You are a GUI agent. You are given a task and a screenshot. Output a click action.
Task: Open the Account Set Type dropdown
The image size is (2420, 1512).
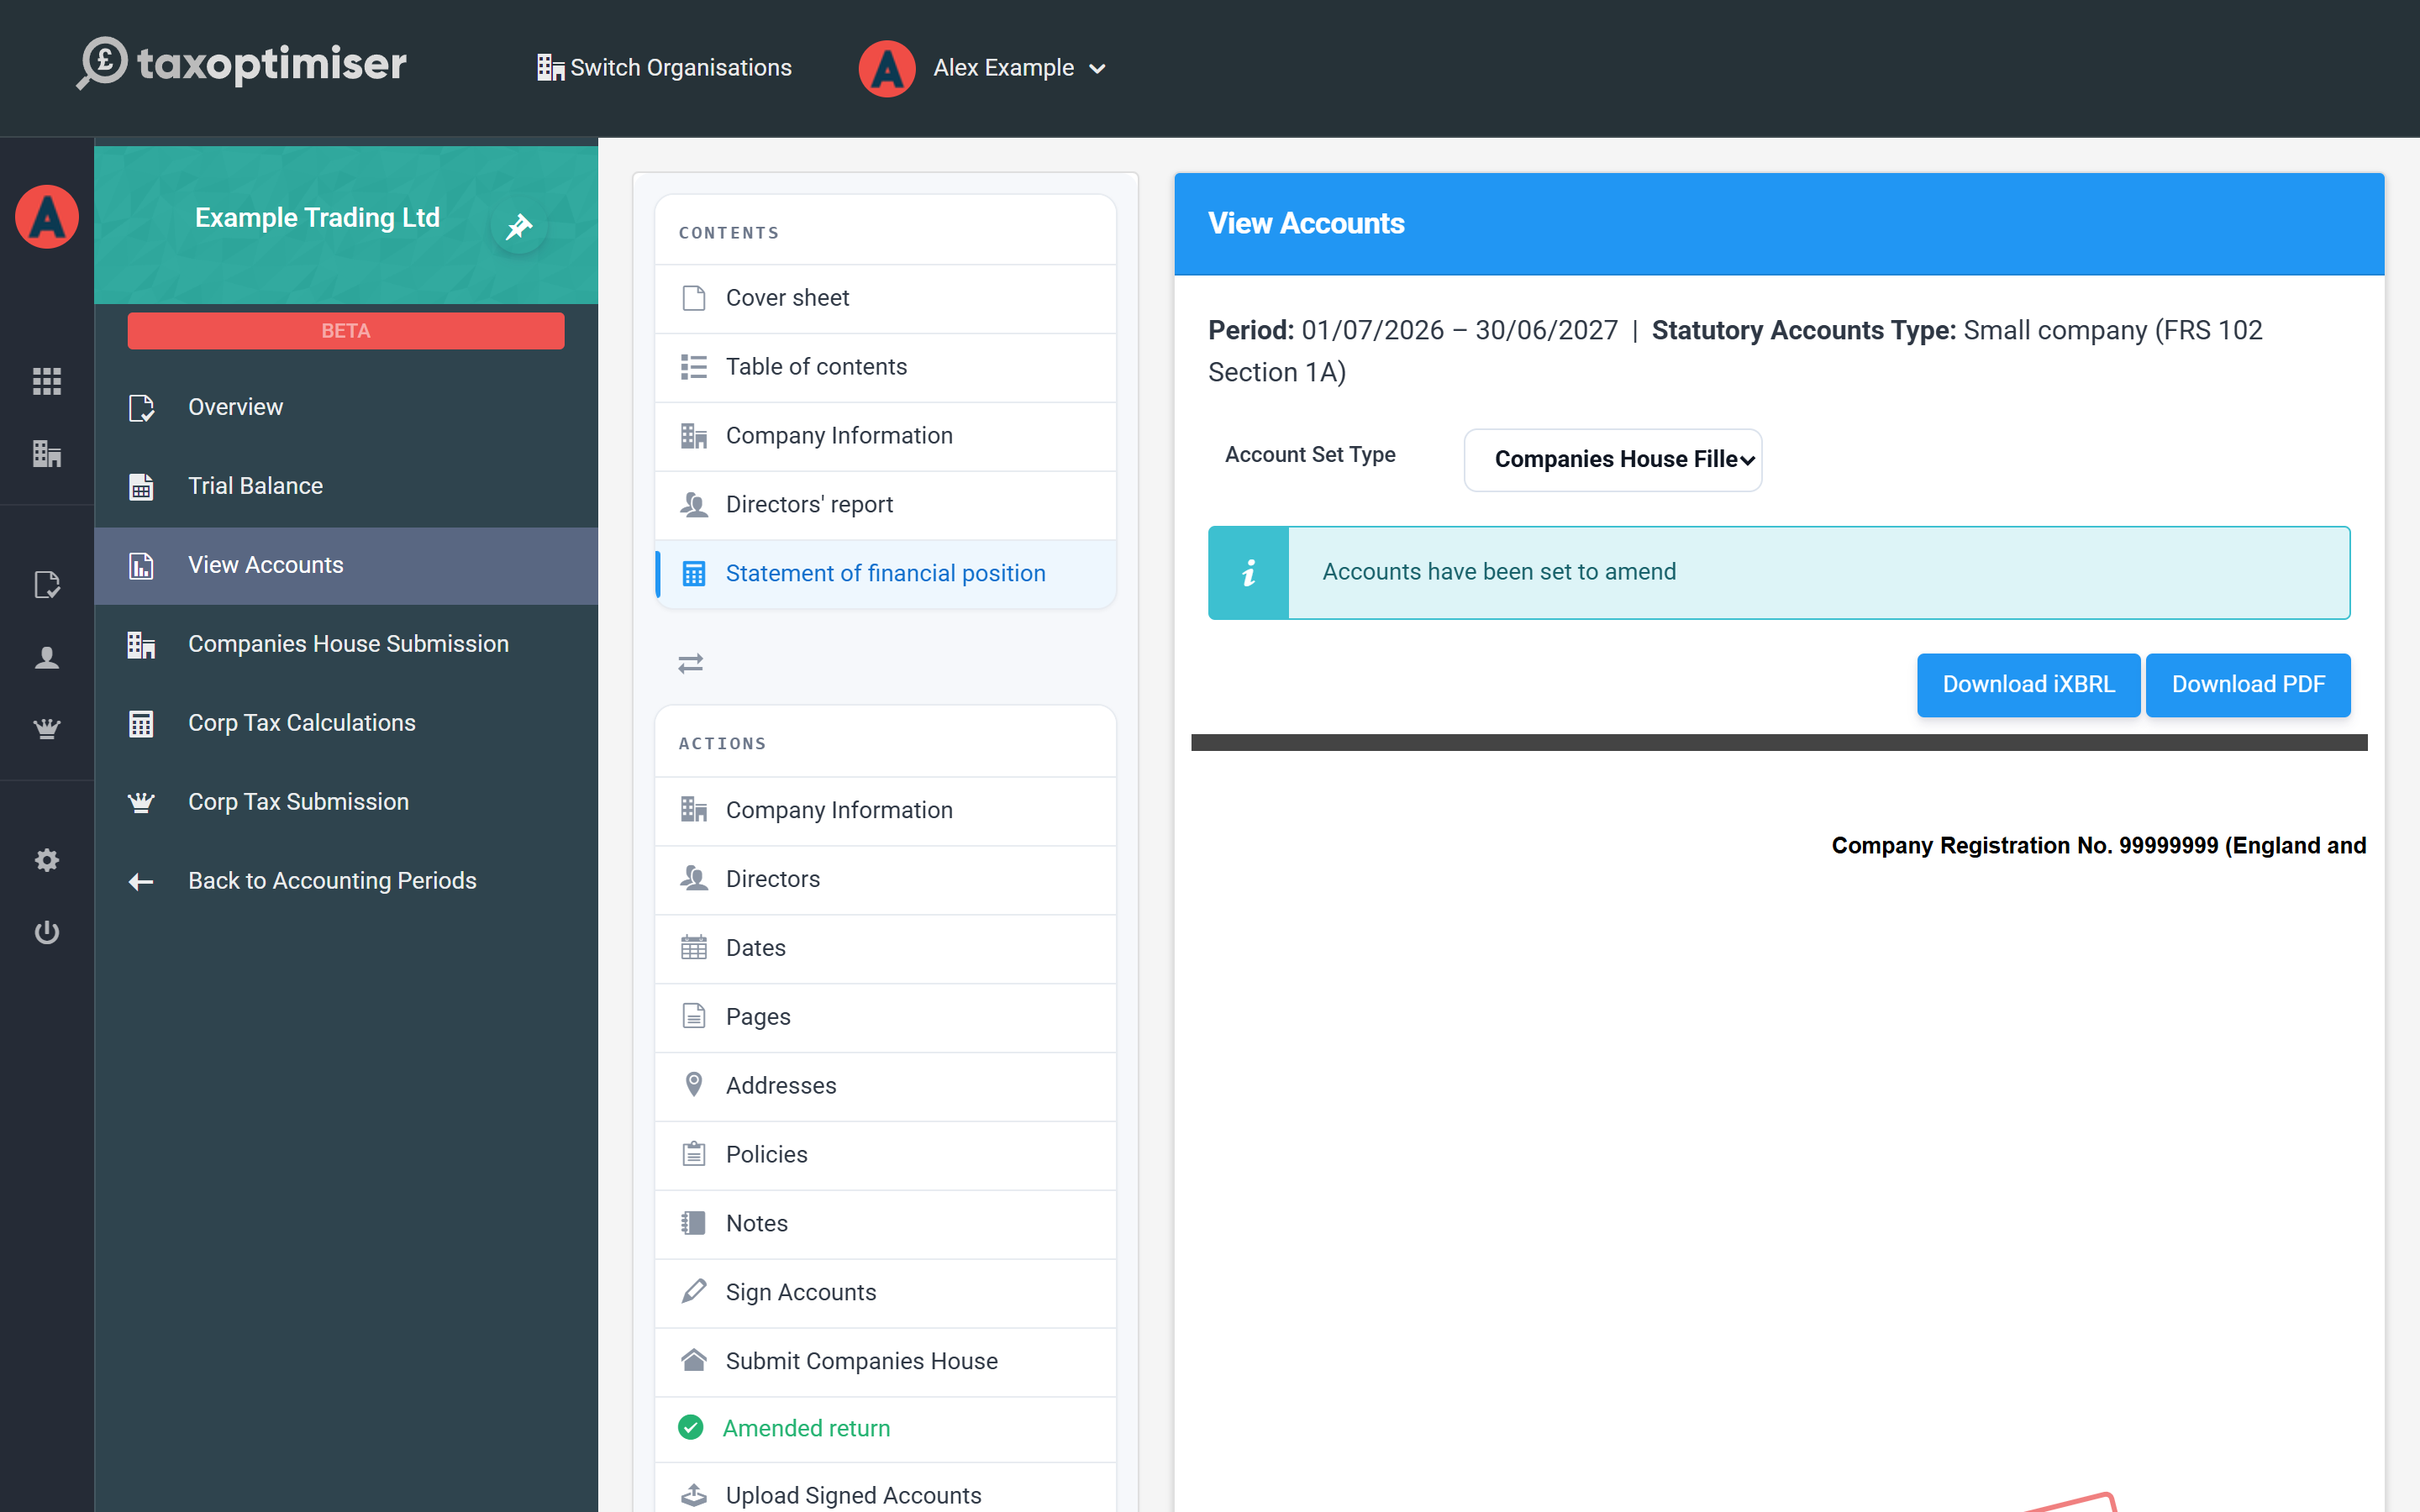pyautogui.click(x=1612, y=460)
